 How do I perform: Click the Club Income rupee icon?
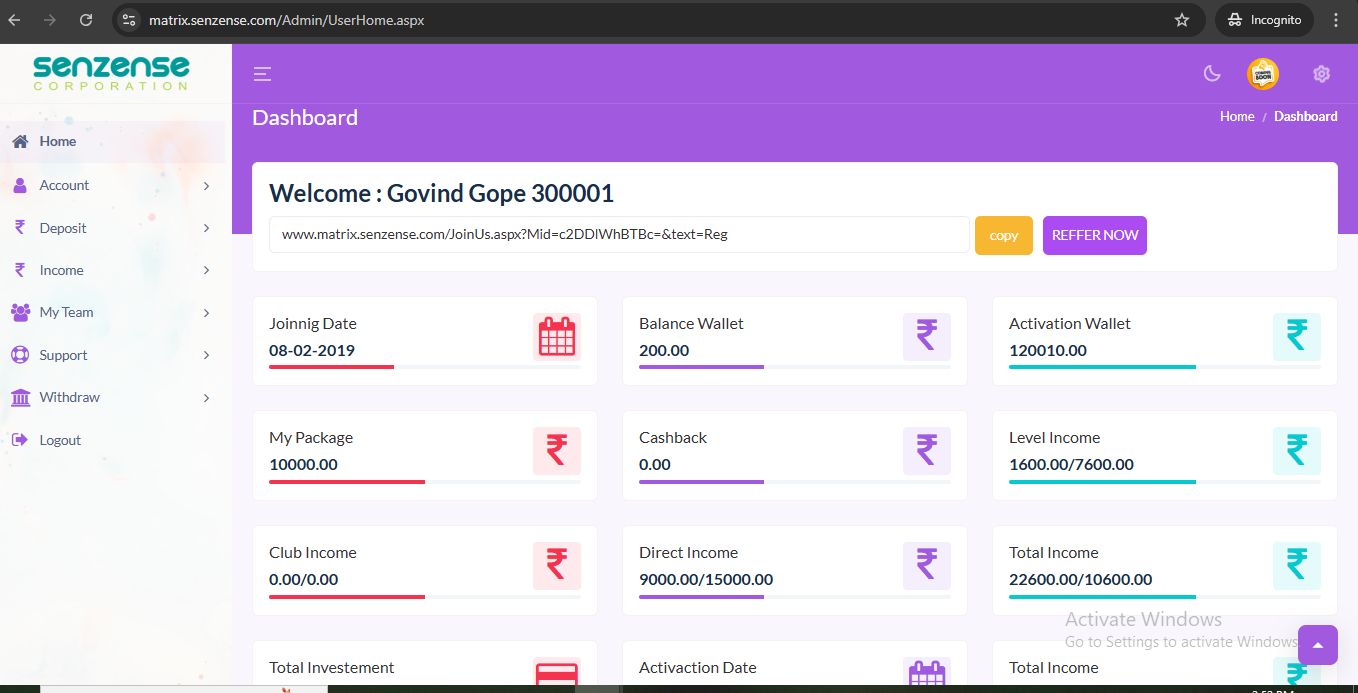click(557, 566)
